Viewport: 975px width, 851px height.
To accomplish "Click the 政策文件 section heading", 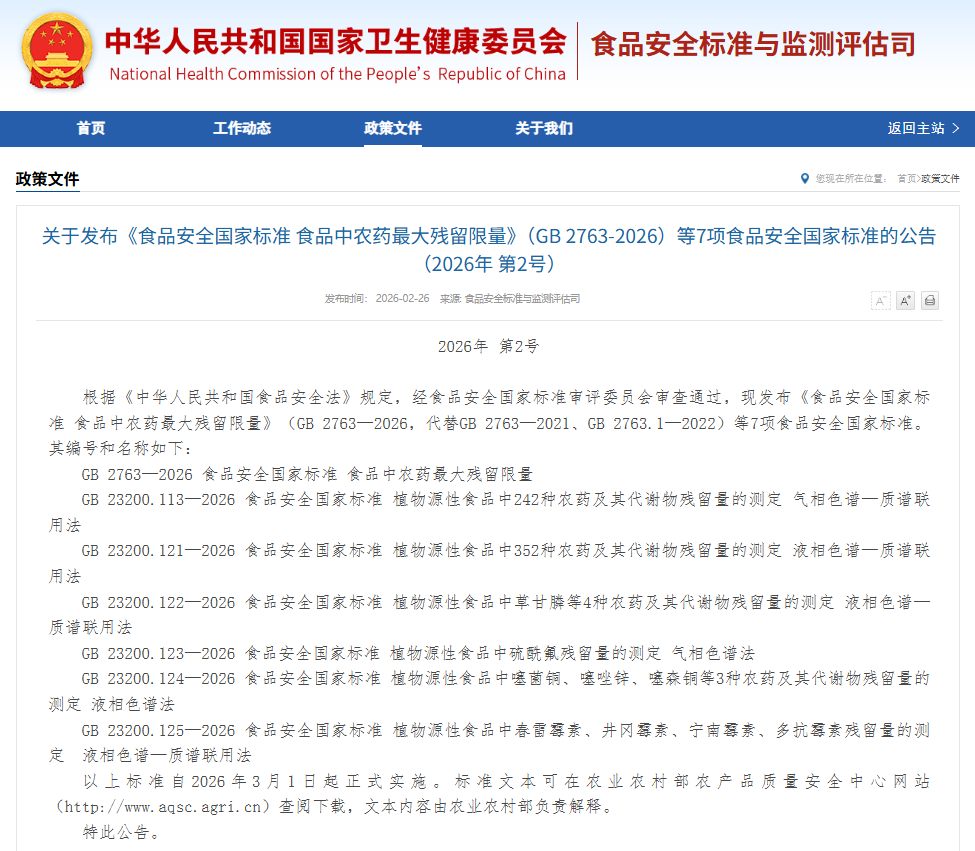I will click(47, 179).
